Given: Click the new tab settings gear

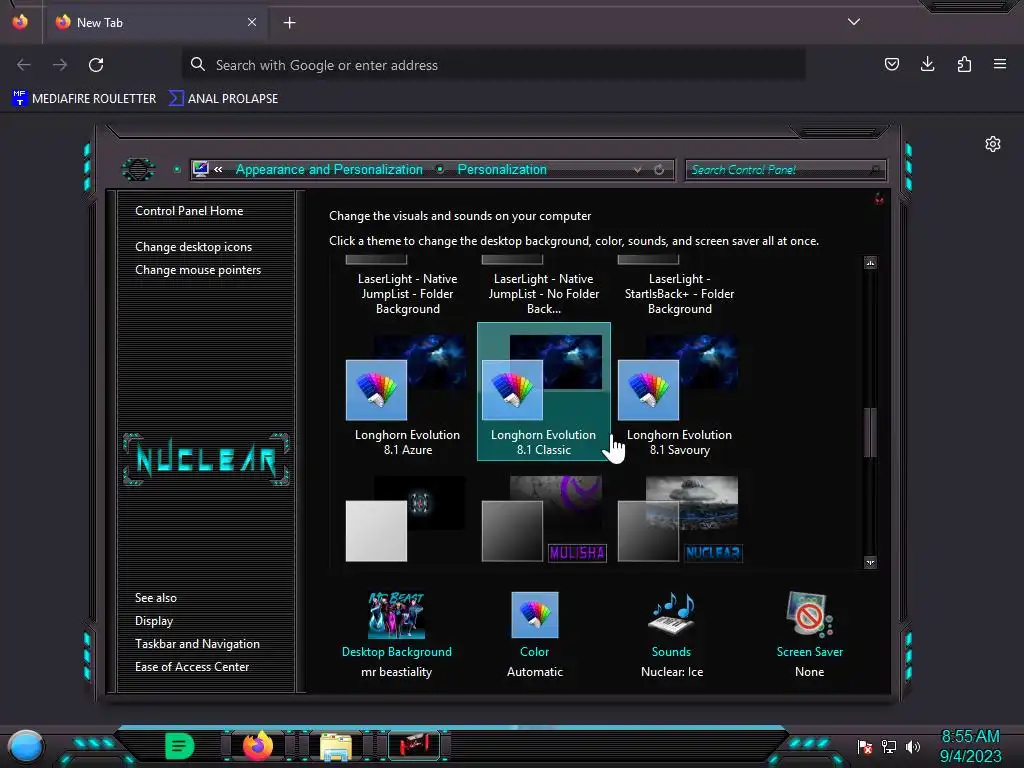Looking at the screenshot, I should pos(993,144).
